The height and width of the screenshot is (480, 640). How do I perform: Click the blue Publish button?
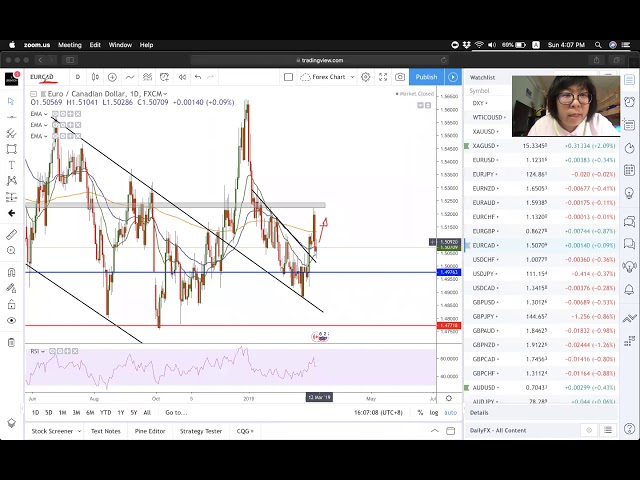click(x=426, y=77)
